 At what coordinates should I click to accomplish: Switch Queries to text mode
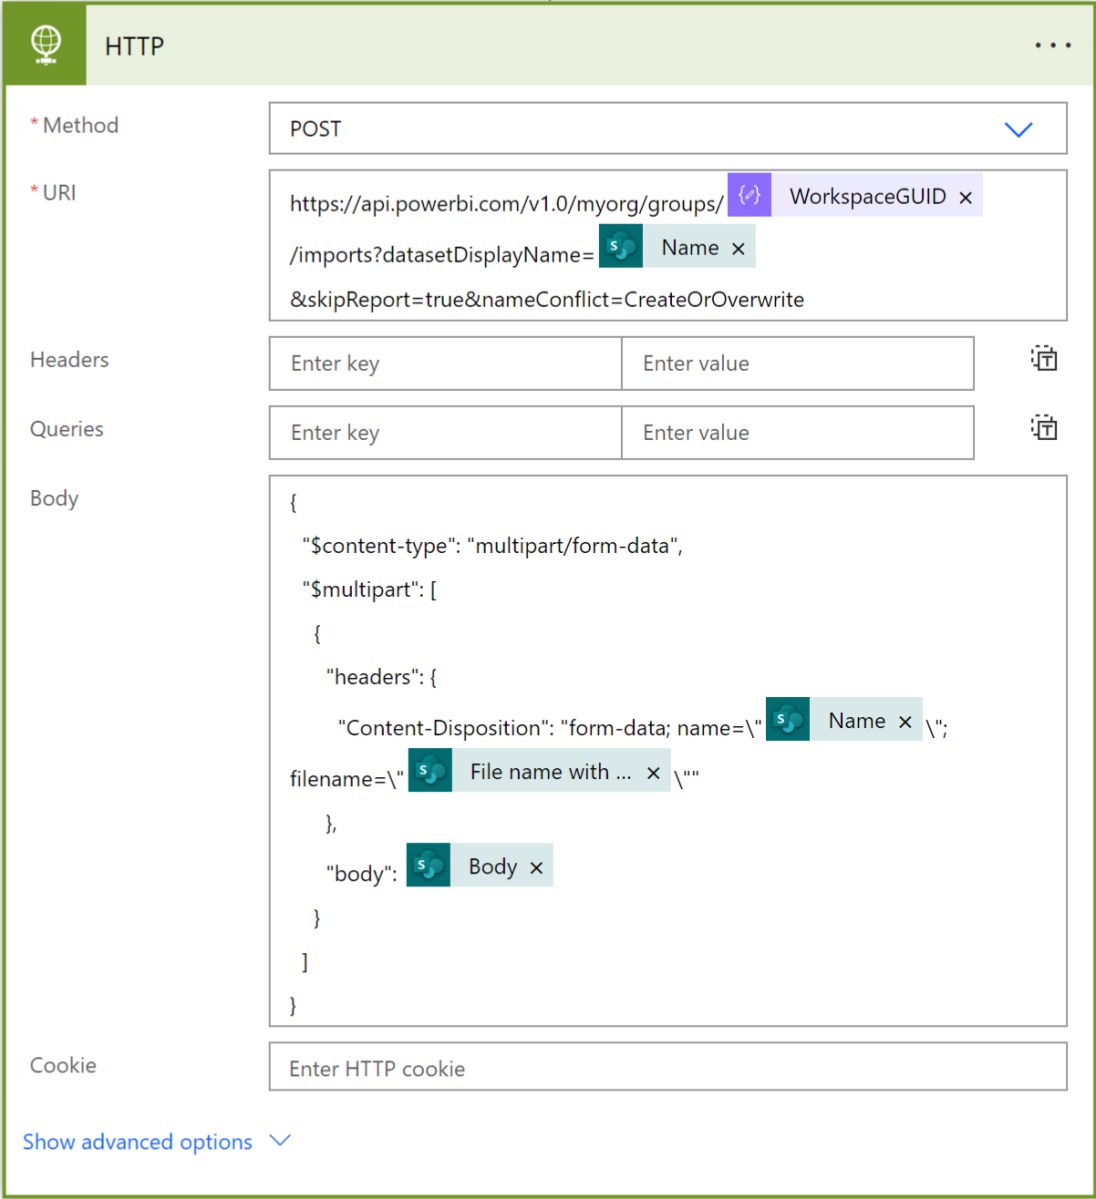[1043, 428]
